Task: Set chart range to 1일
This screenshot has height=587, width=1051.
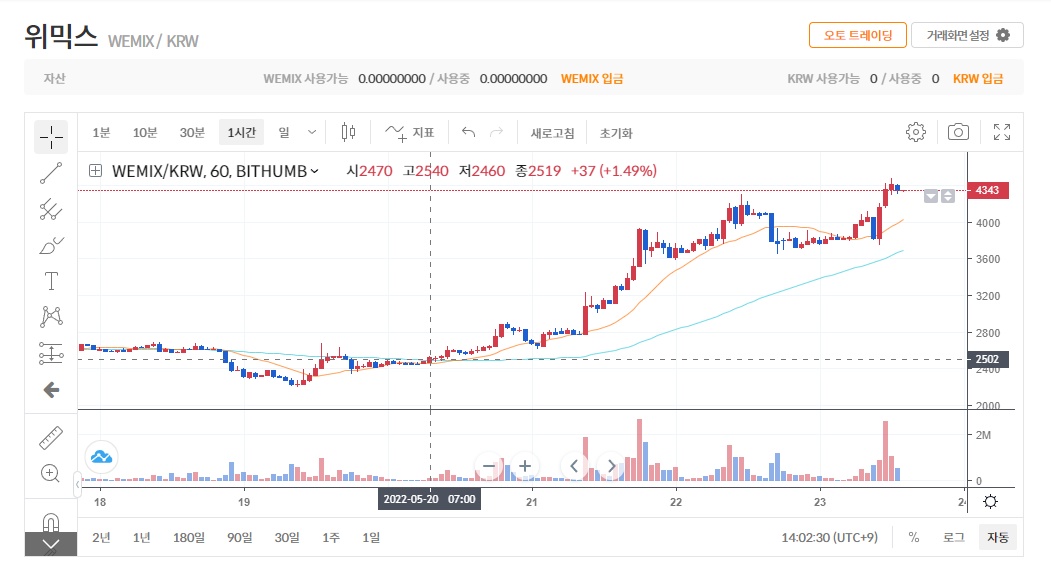Action: 371,537
